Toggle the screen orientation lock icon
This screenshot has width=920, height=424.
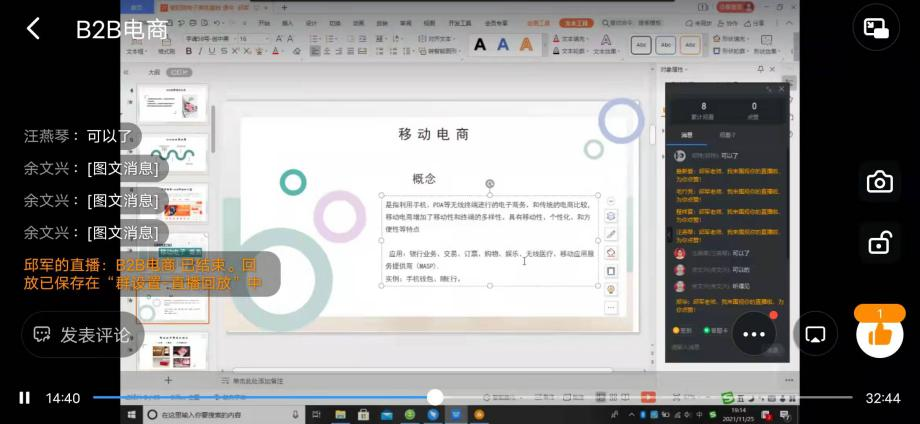(x=879, y=242)
